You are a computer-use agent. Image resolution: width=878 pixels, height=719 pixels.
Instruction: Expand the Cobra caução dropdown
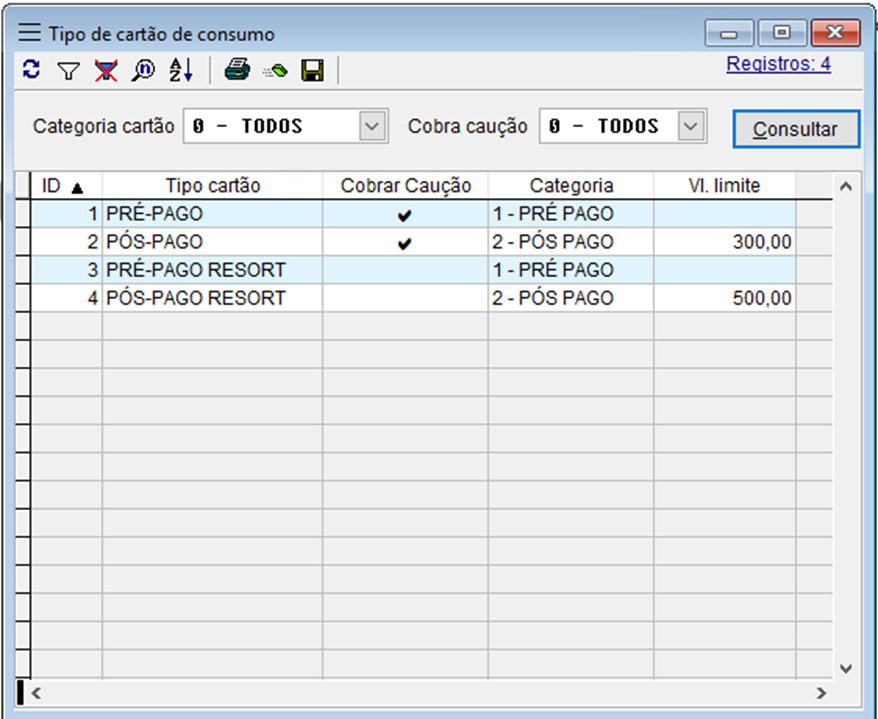[691, 127]
